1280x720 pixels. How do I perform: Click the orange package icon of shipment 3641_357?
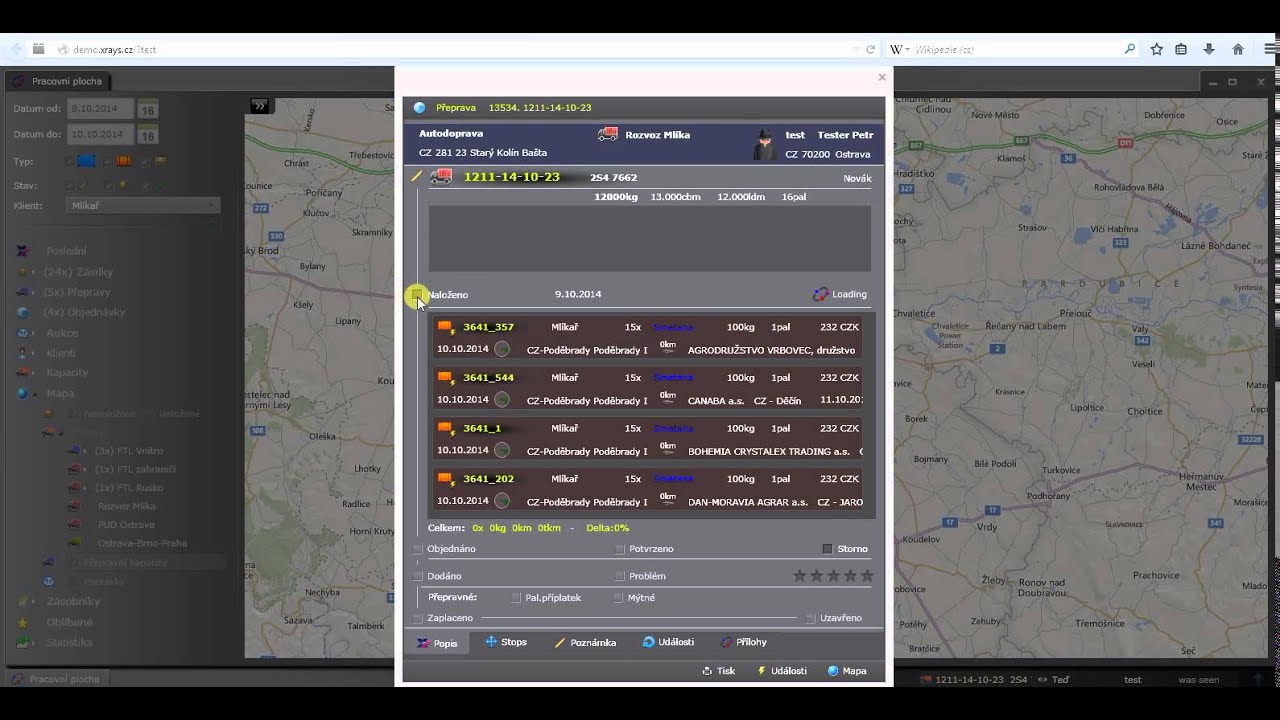(446, 327)
